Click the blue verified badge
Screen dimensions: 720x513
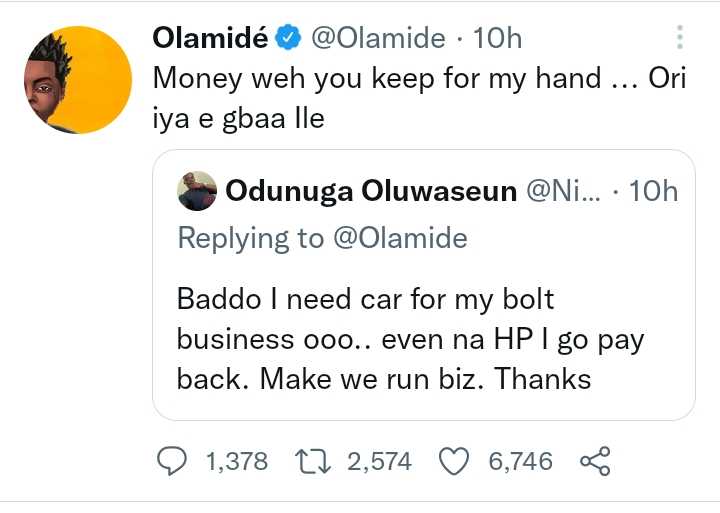pos(288,38)
